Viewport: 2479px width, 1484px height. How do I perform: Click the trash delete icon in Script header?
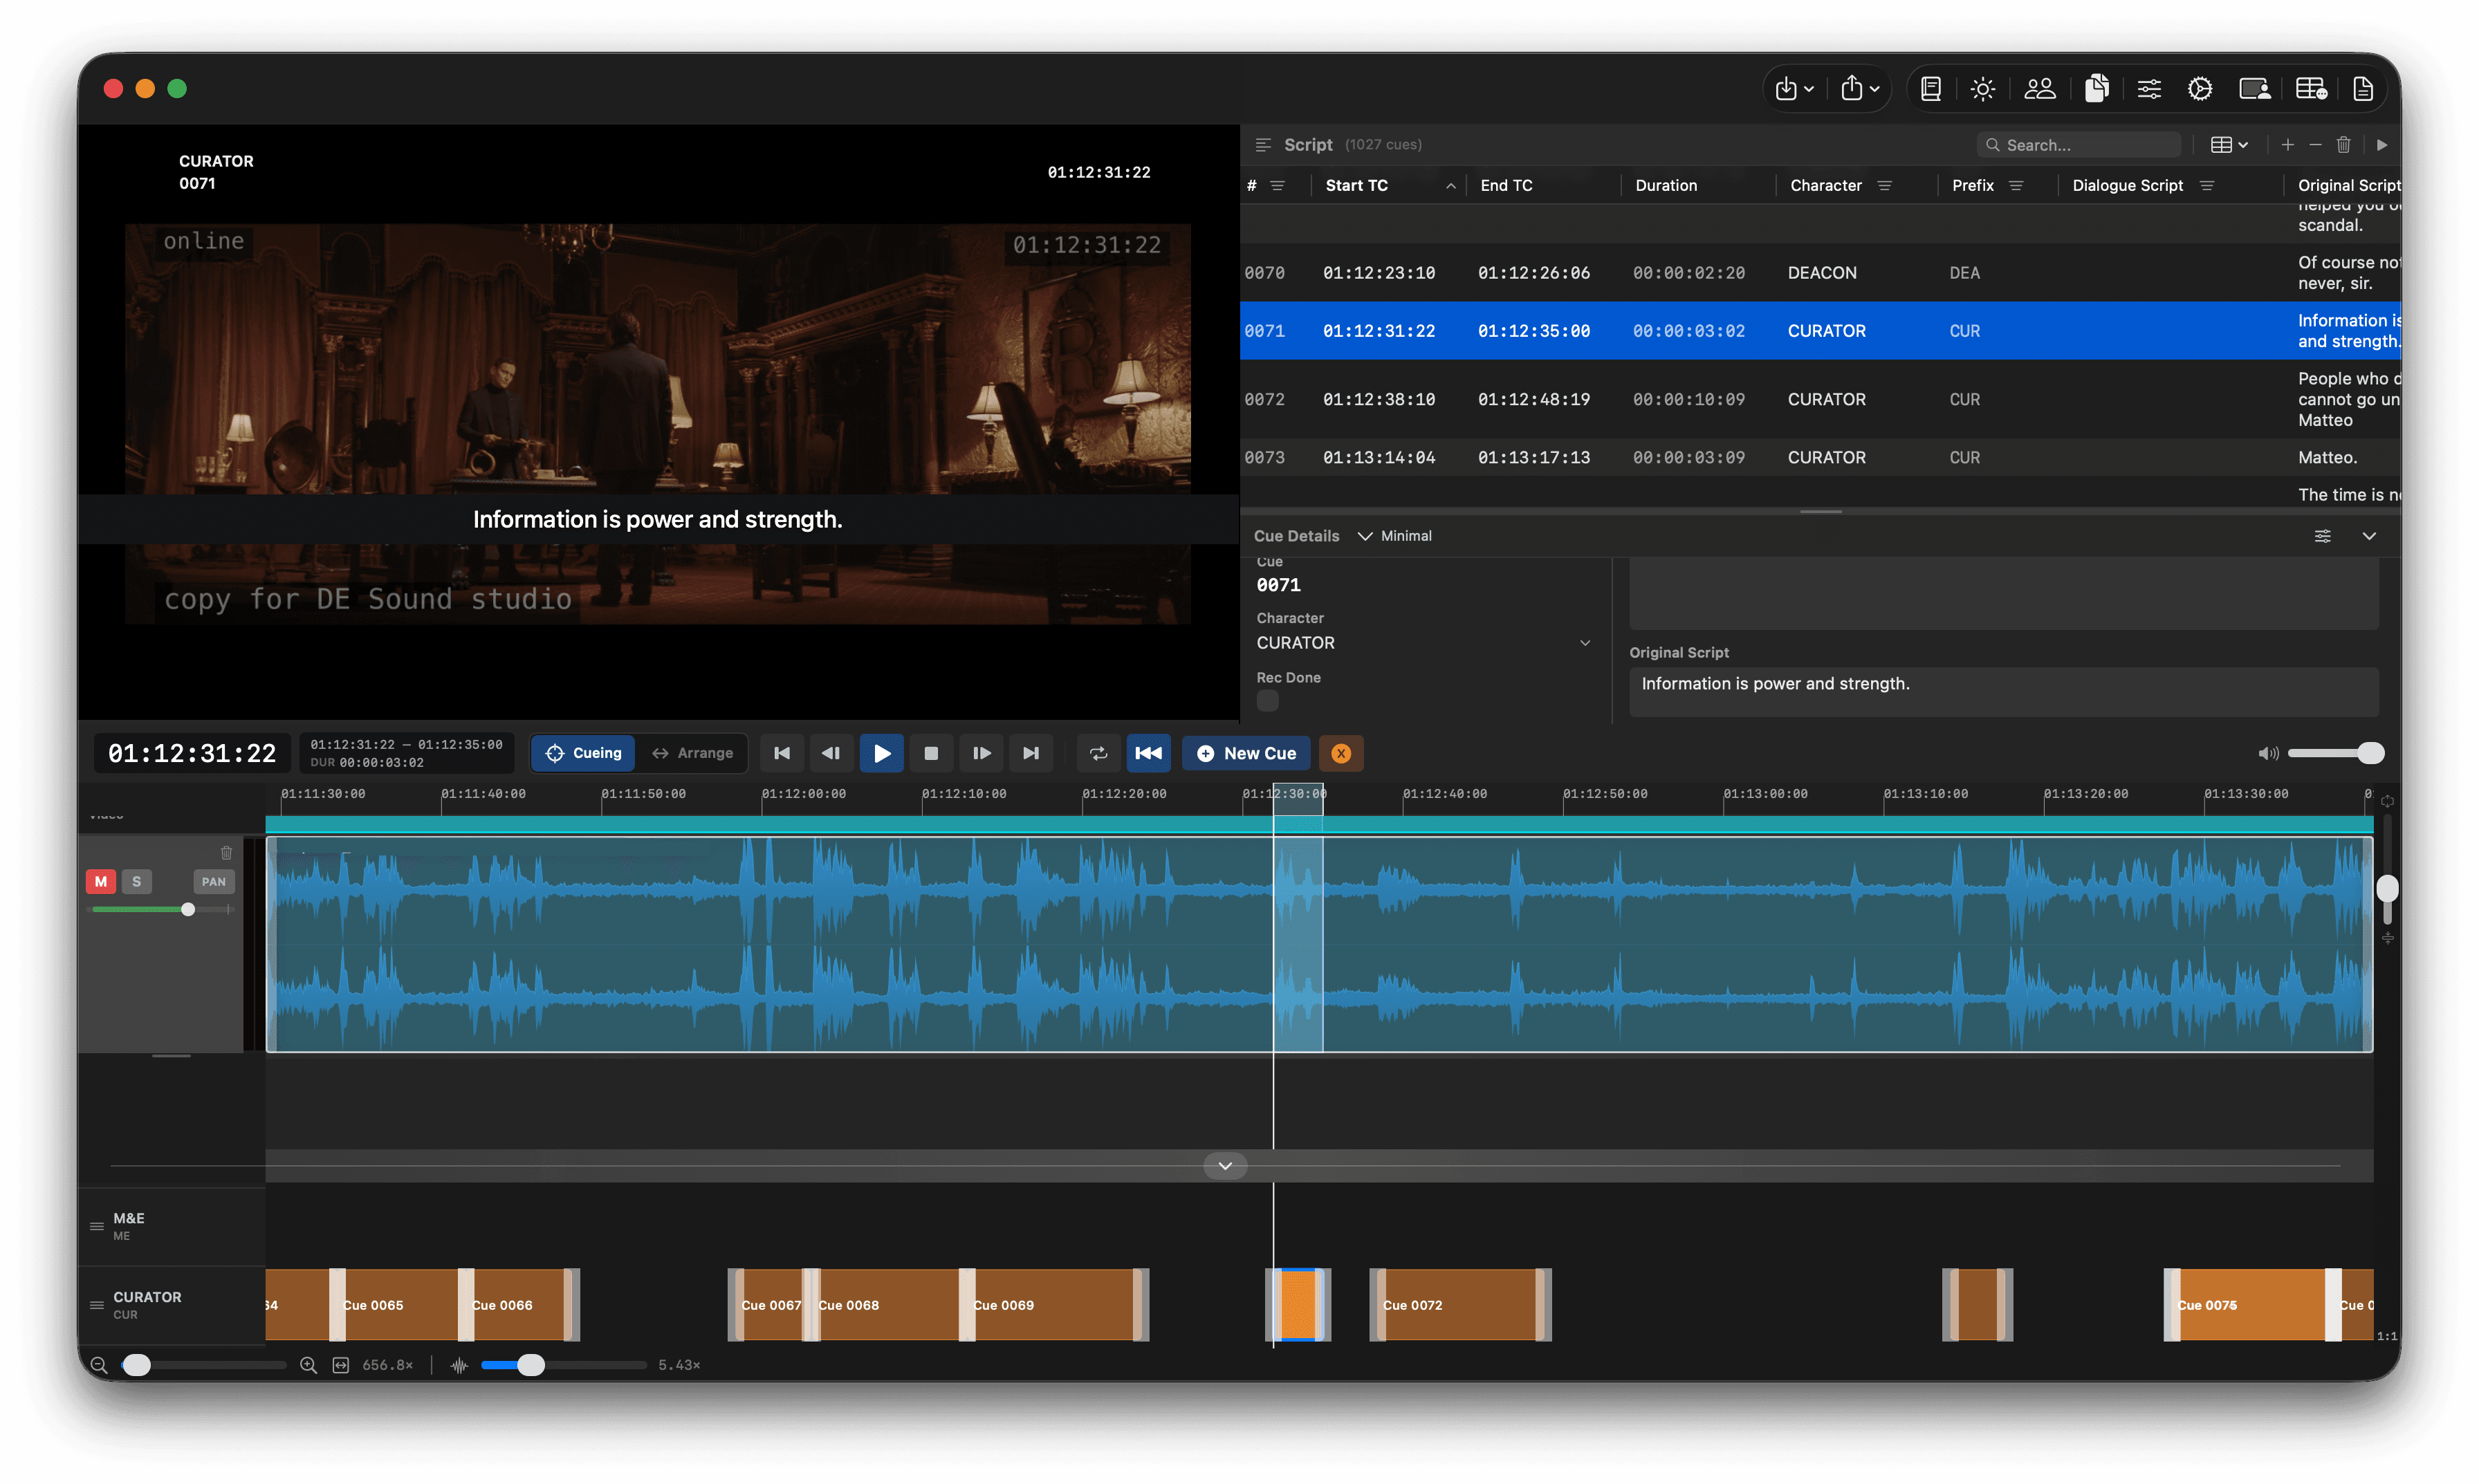[x=2343, y=145]
